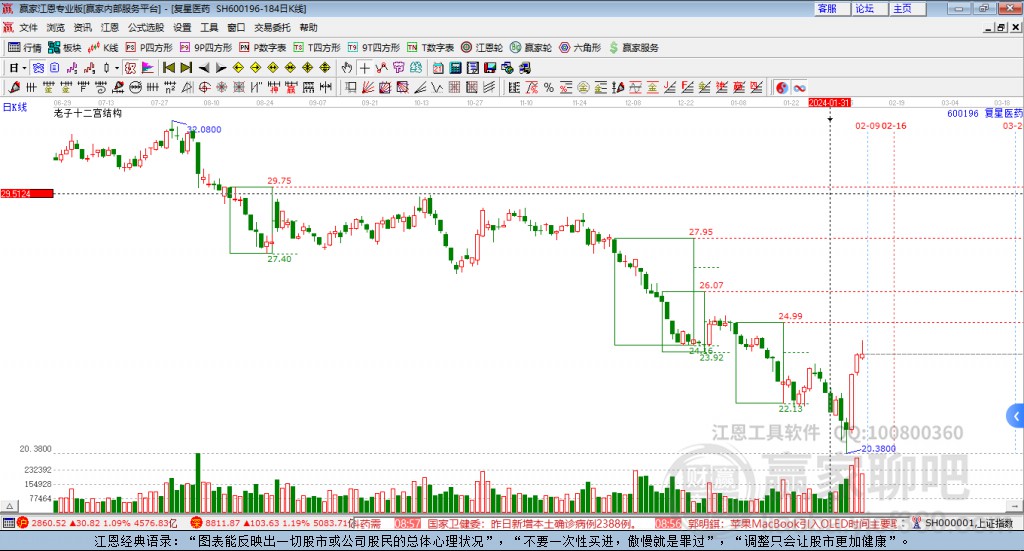Open the 板块 sectors view
Screen dimensions: 1024x551
pyautogui.click(x=64, y=48)
